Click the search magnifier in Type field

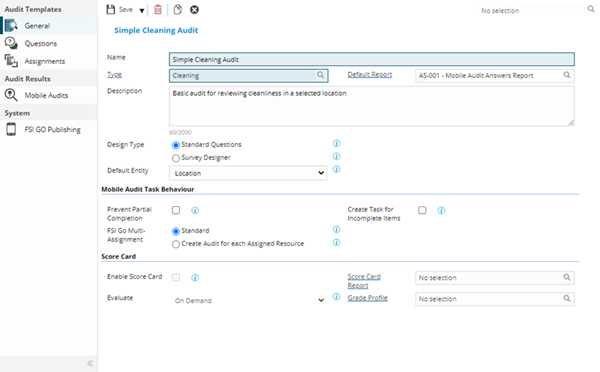click(320, 75)
